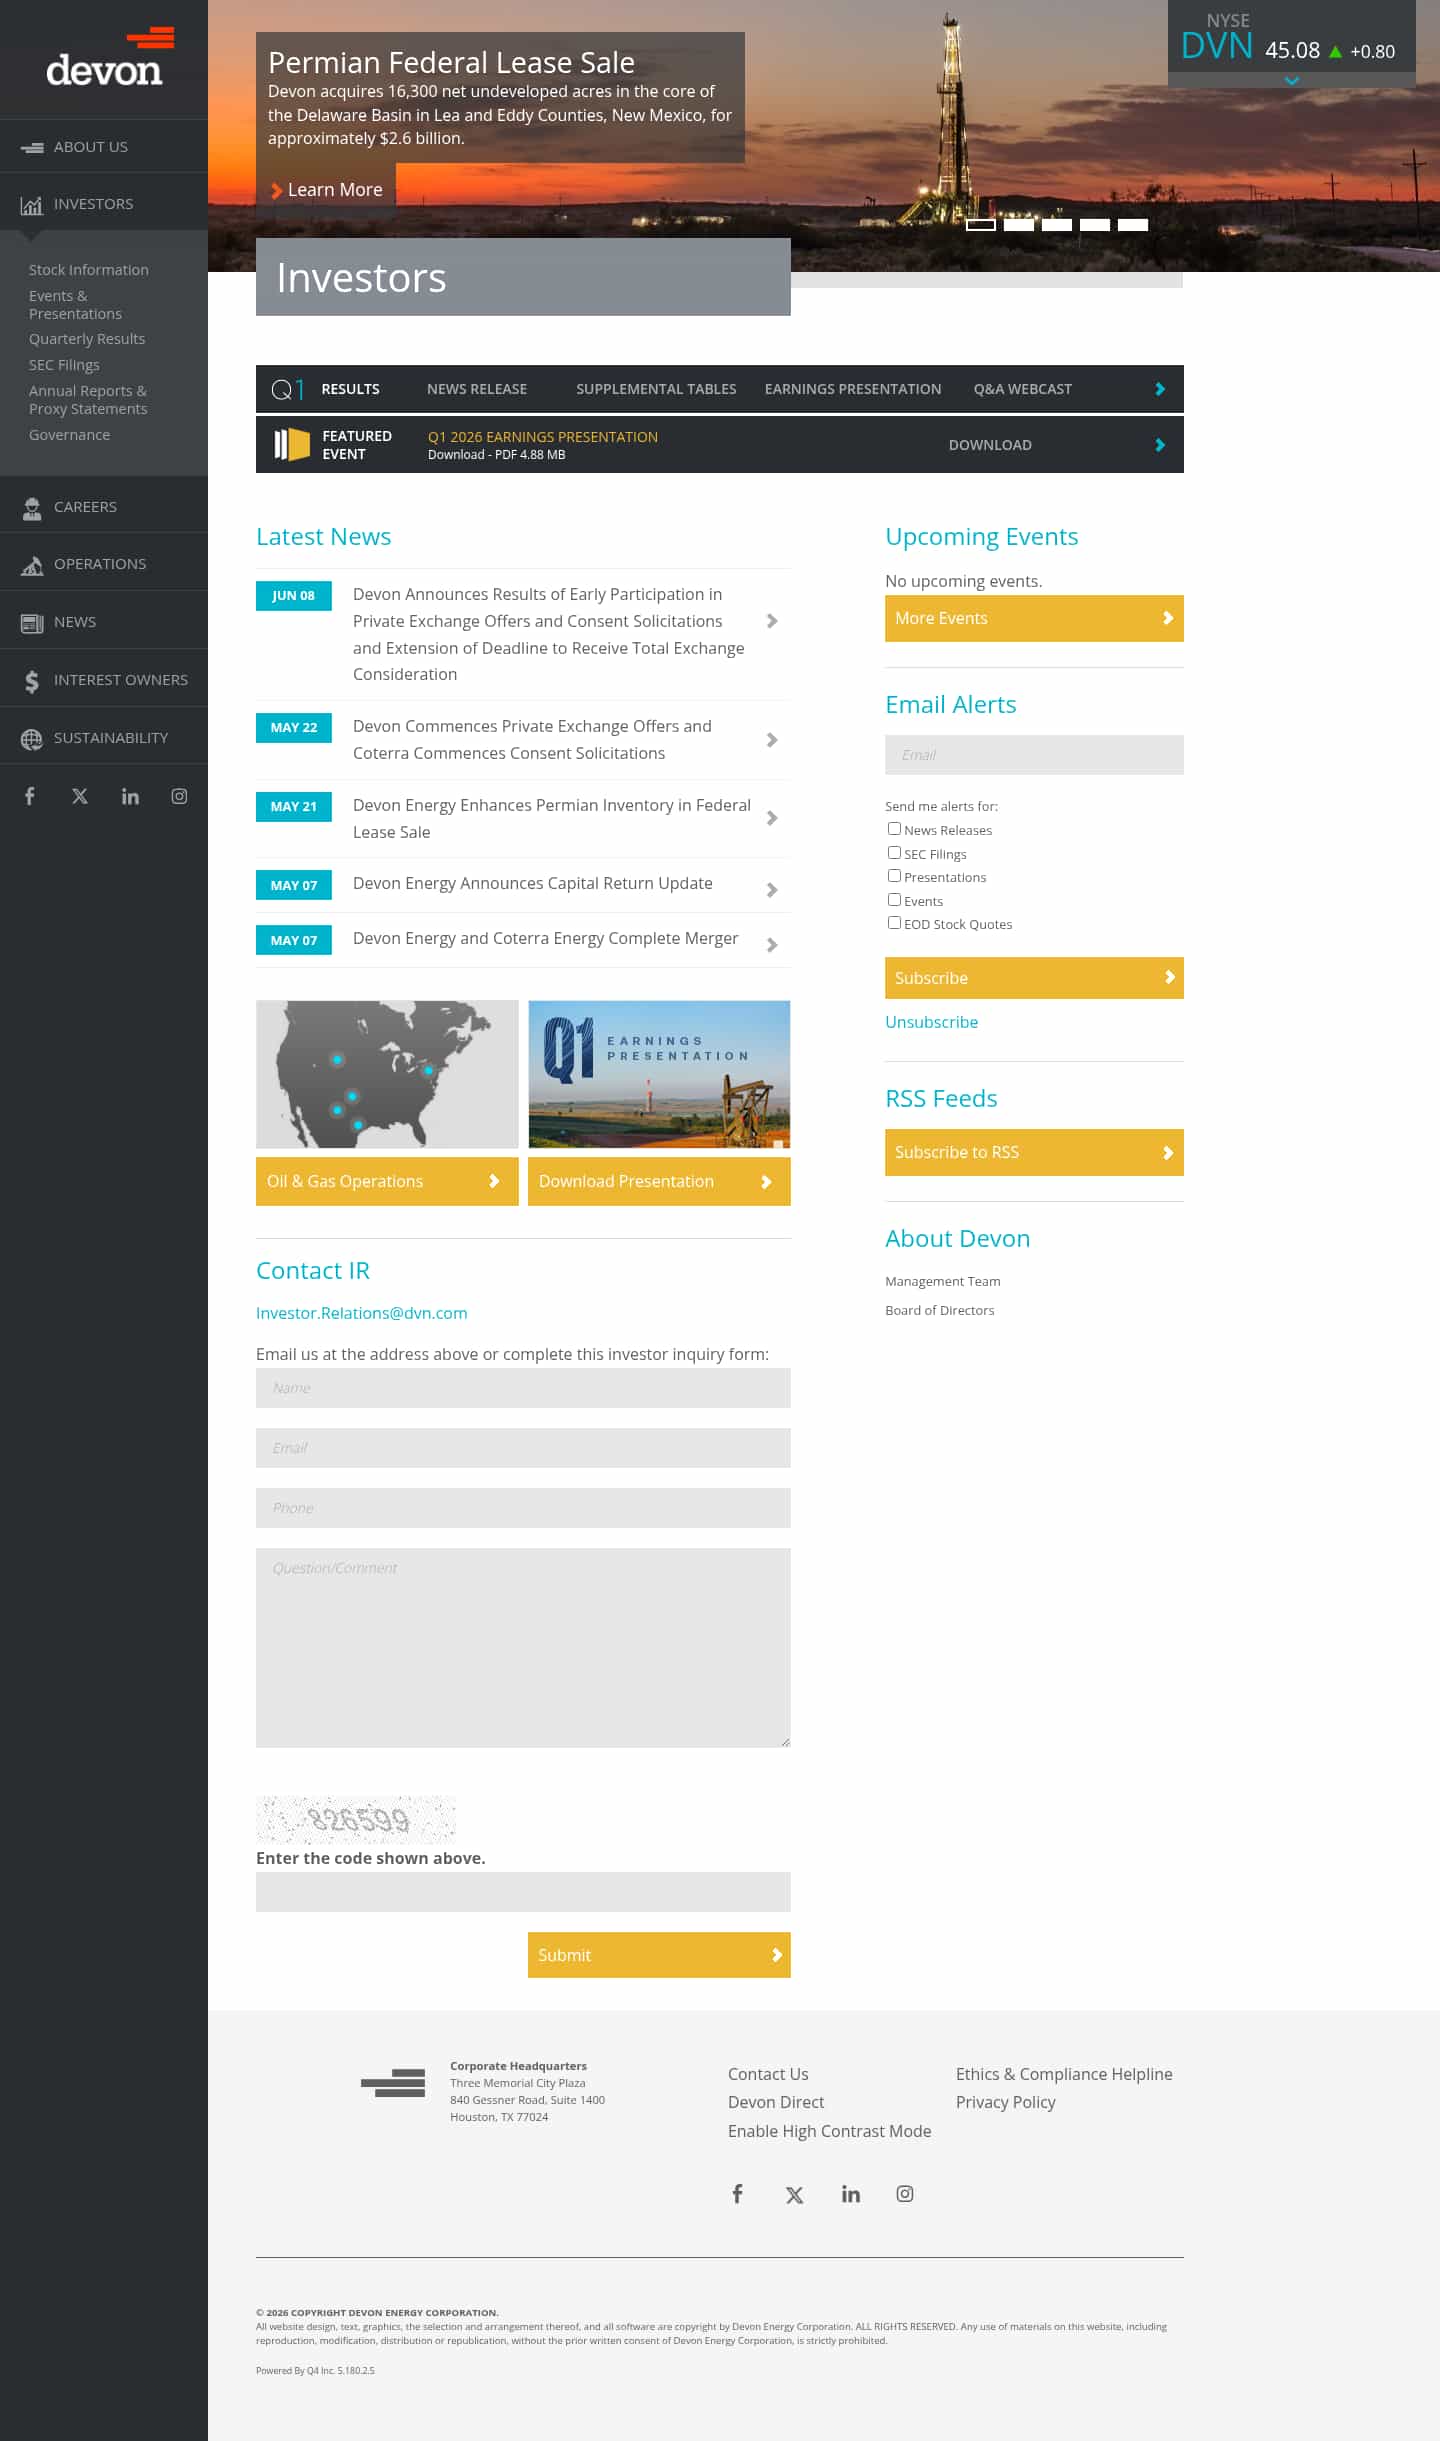Click blue arrow on Featured Event bar
This screenshot has height=2441, width=1440.
1160,445
